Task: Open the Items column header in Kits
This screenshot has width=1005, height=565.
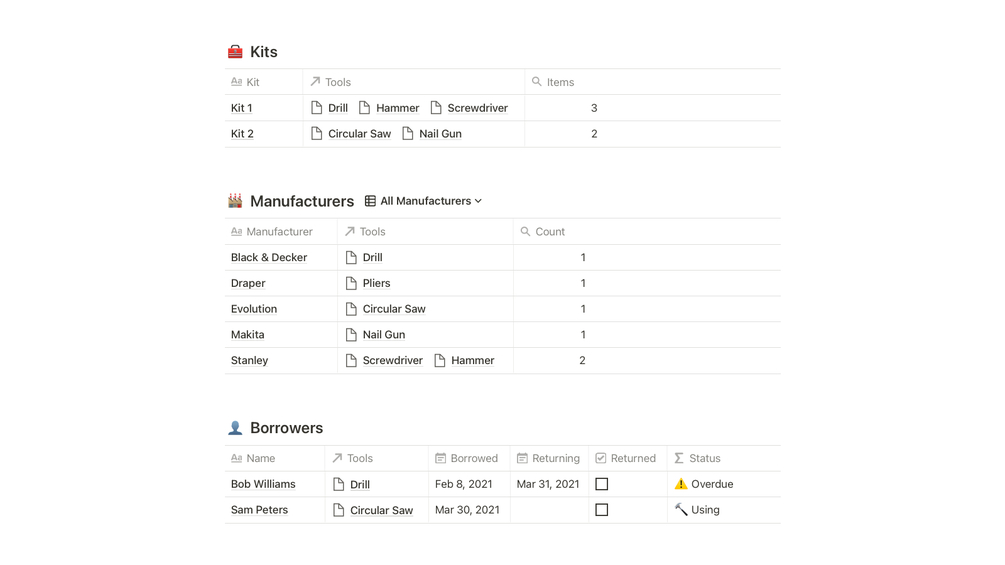Action: pos(560,82)
